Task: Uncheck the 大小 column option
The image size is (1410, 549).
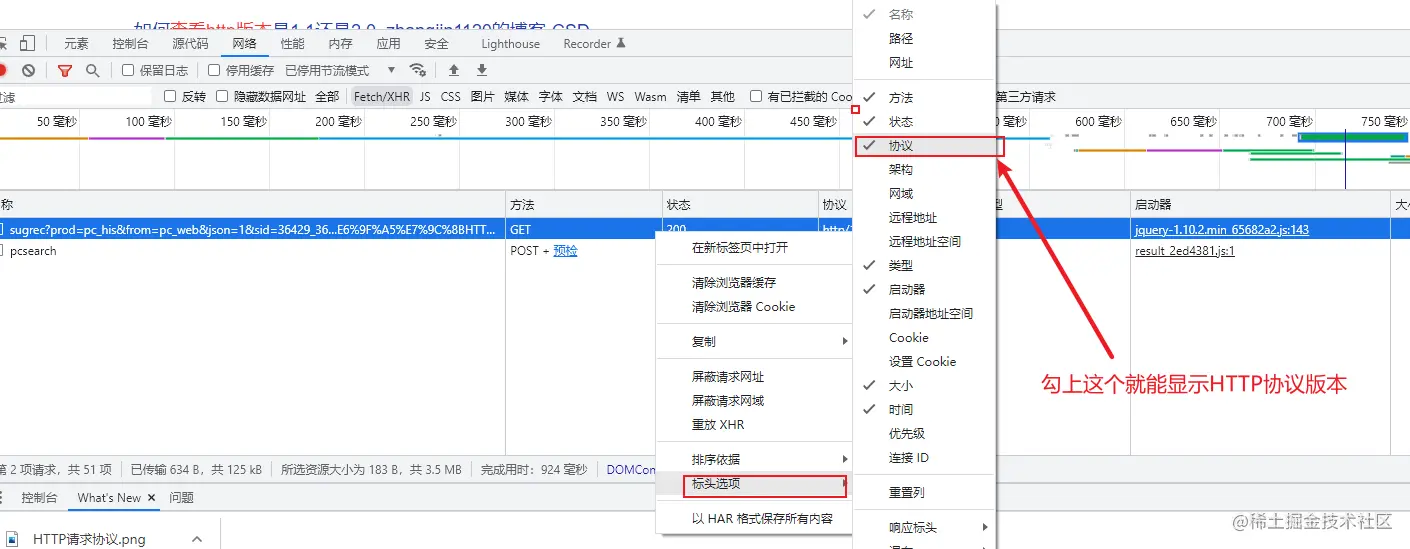Action: pos(924,385)
